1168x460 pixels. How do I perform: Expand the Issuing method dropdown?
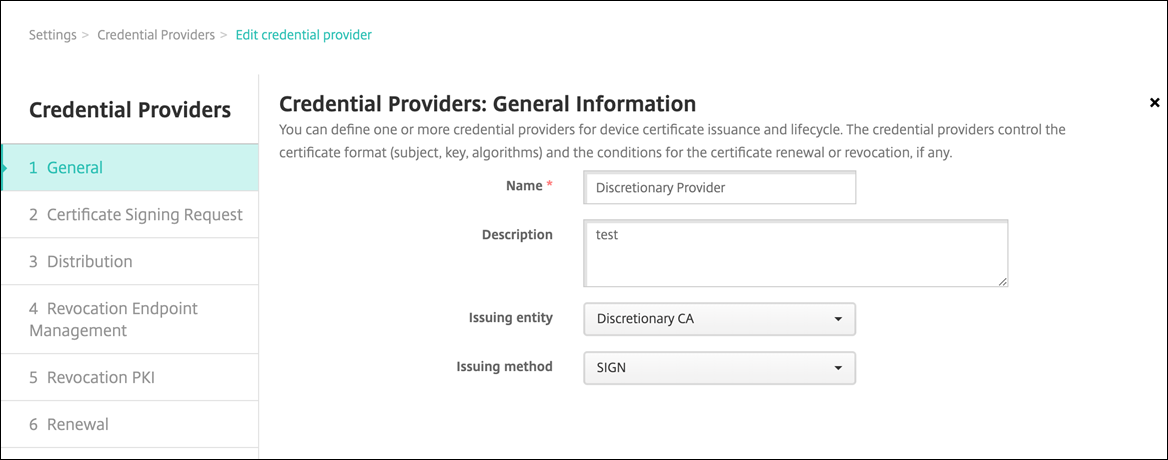pos(718,367)
